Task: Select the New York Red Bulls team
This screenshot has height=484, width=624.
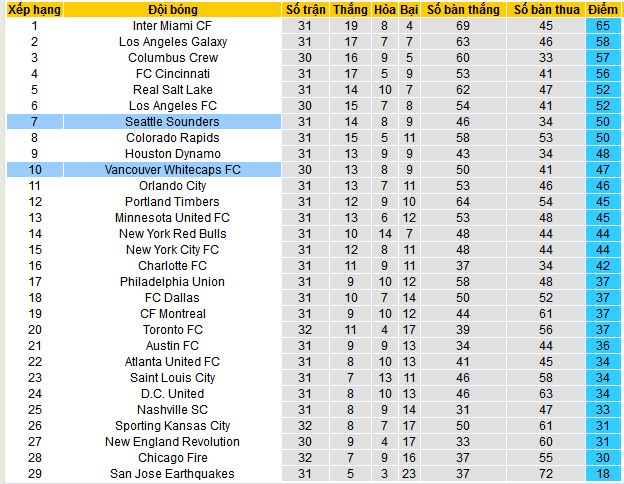Action: pyautogui.click(x=172, y=233)
